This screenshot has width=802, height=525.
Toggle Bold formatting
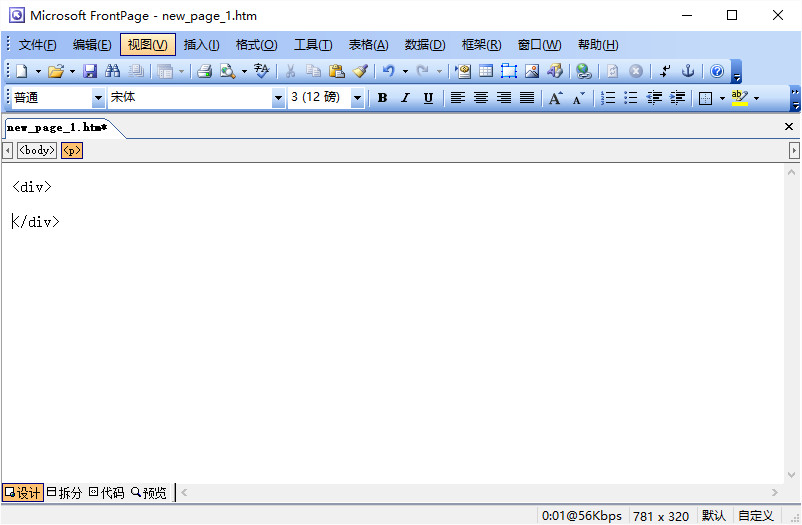point(382,98)
